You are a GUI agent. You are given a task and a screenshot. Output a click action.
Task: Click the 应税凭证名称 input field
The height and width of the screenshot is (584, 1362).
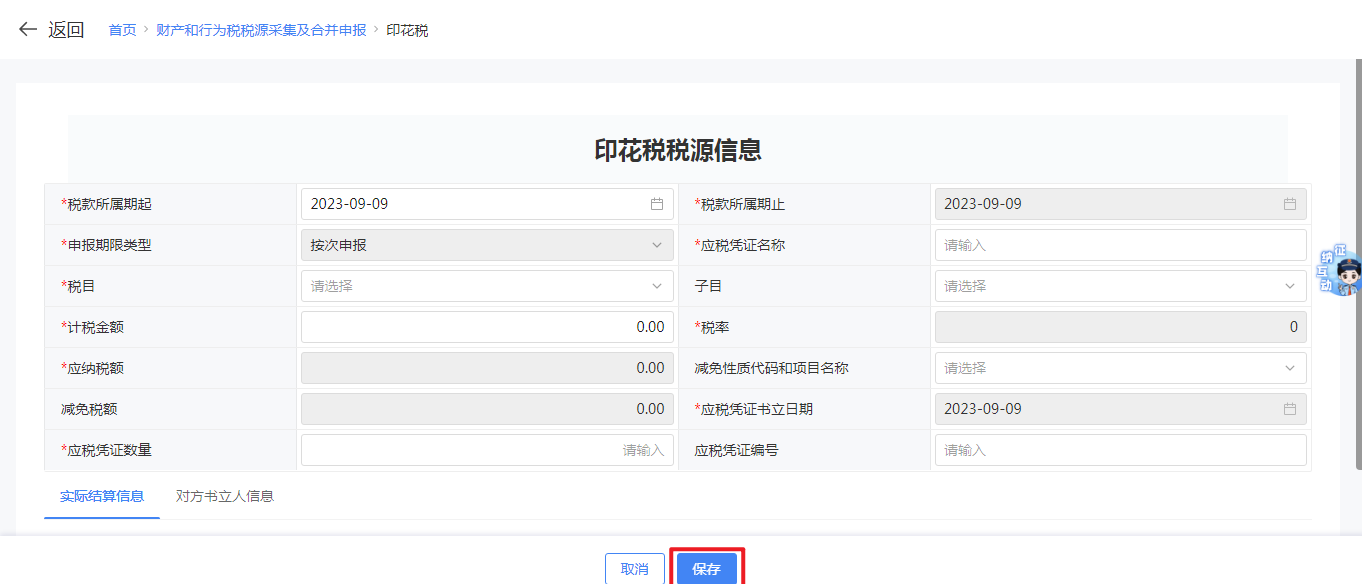(1120, 245)
